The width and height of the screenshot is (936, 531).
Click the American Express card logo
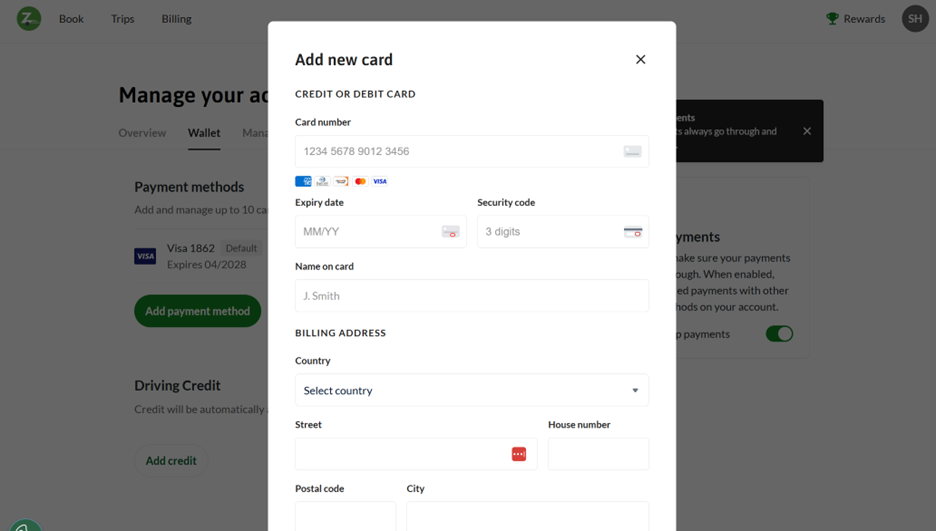click(x=303, y=181)
